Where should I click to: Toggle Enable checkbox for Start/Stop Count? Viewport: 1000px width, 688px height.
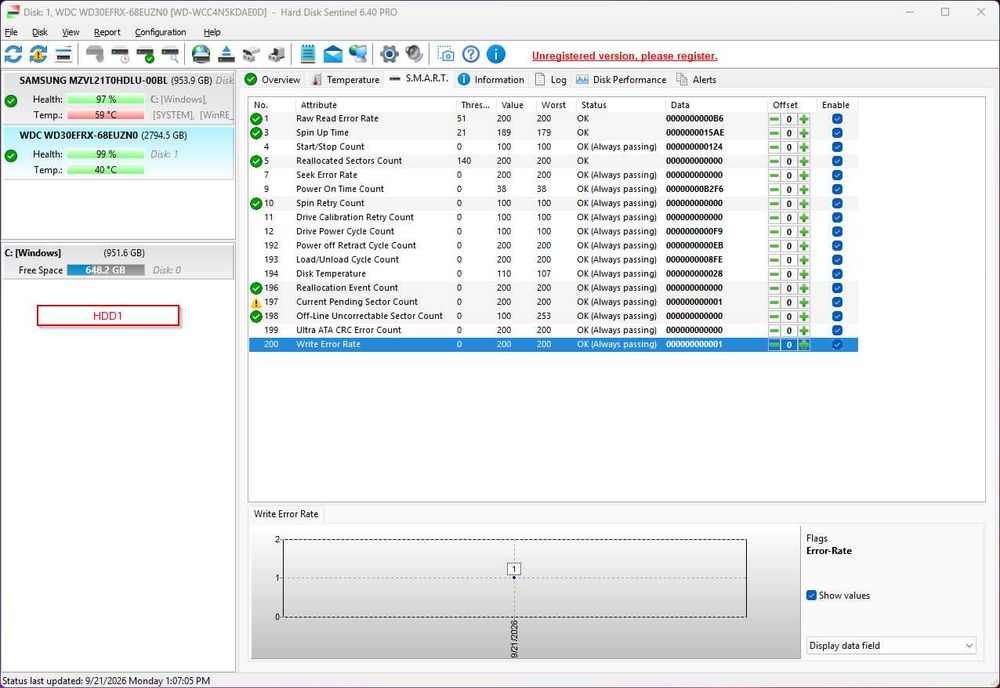click(837, 147)
